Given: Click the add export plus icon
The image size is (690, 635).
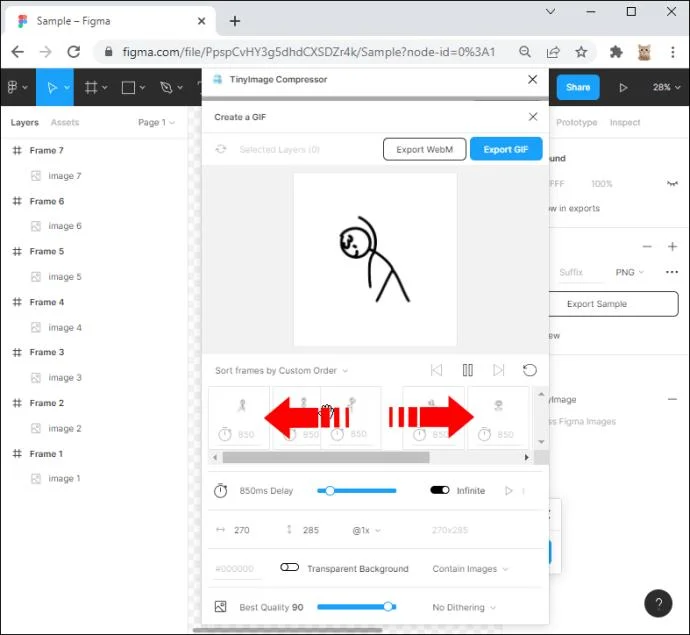Looking at the screenshot, I should tap(672, 246).
